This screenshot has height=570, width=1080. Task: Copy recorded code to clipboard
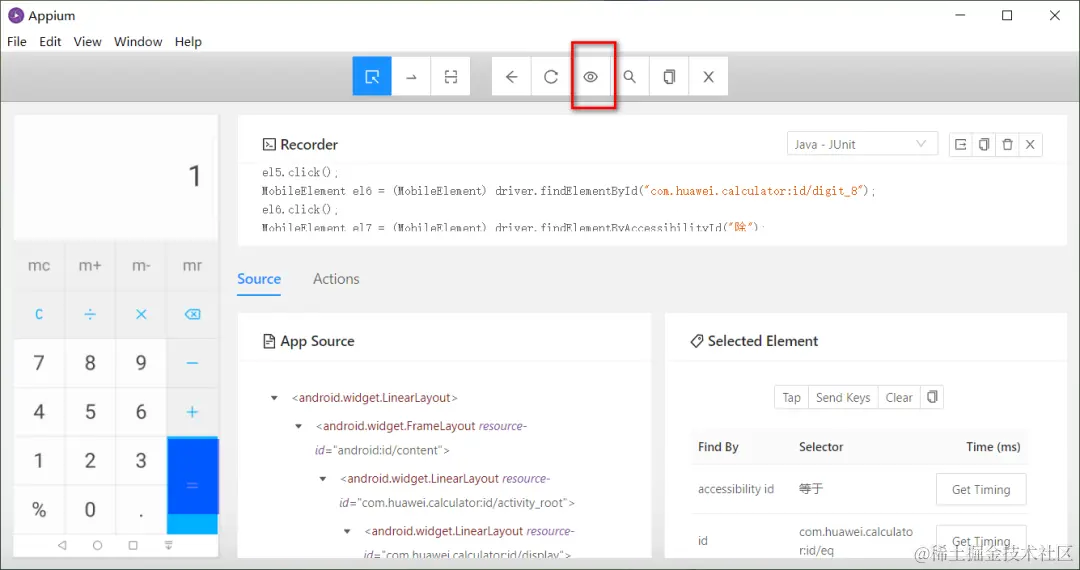click(984, 145)
